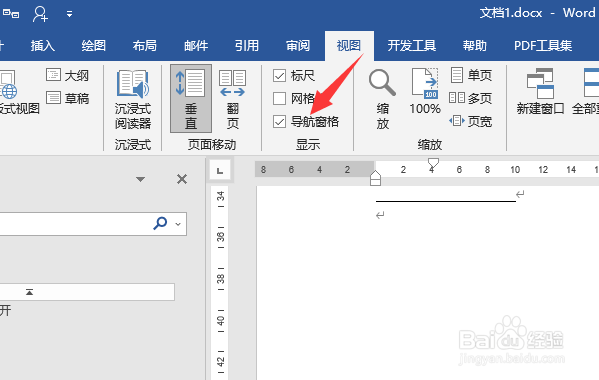Click the tab stop selector box

(220, 170)
